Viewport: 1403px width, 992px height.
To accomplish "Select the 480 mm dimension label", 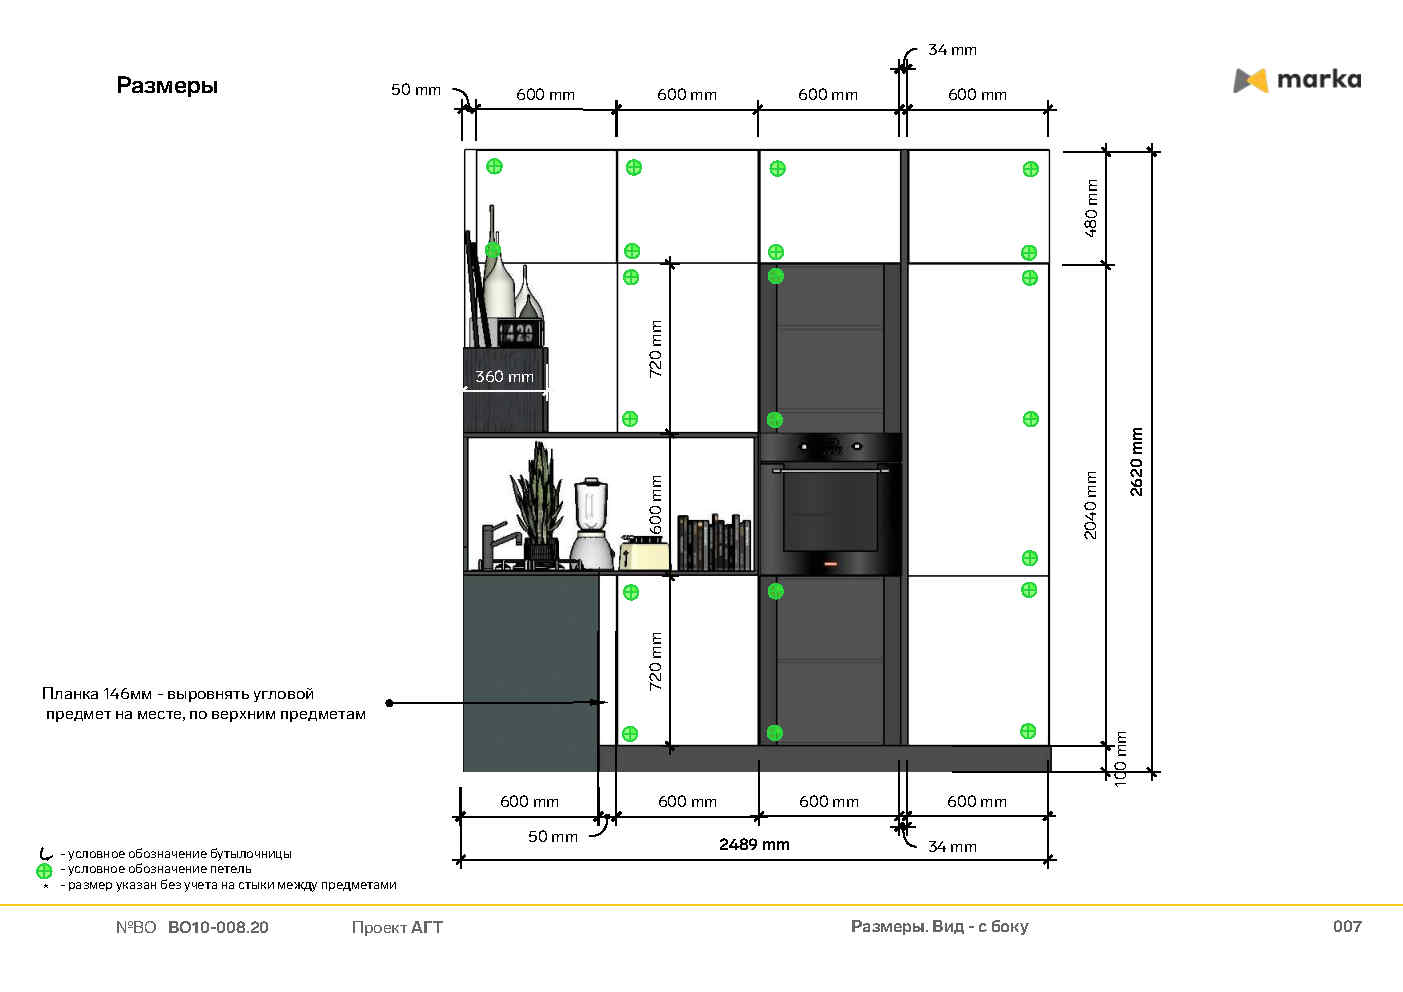I will click(x=1091, y=208).
